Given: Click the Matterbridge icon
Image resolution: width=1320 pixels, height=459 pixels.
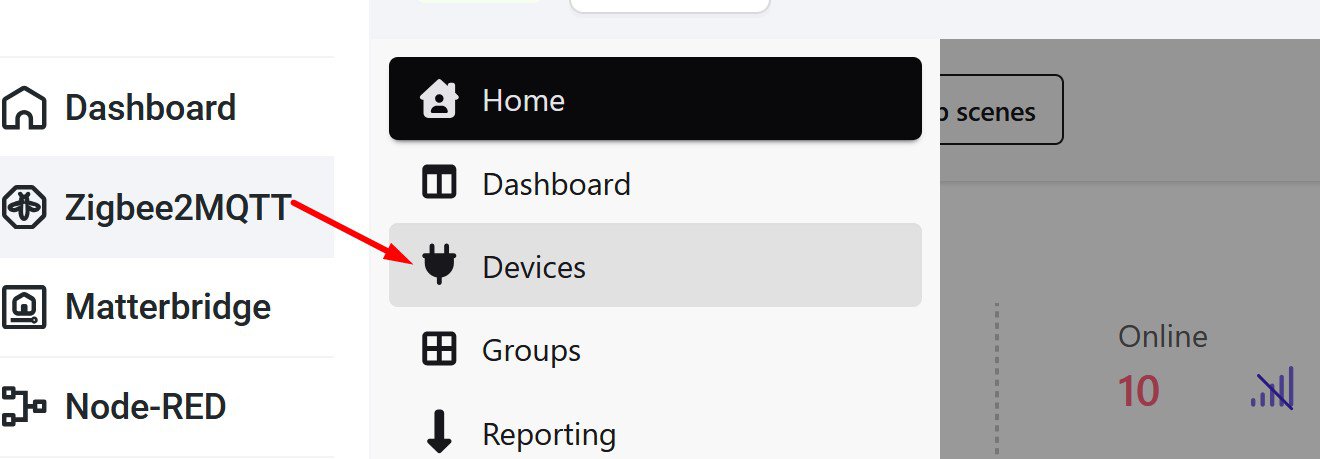Looking at the screenshot, I should tap(24, 307).
